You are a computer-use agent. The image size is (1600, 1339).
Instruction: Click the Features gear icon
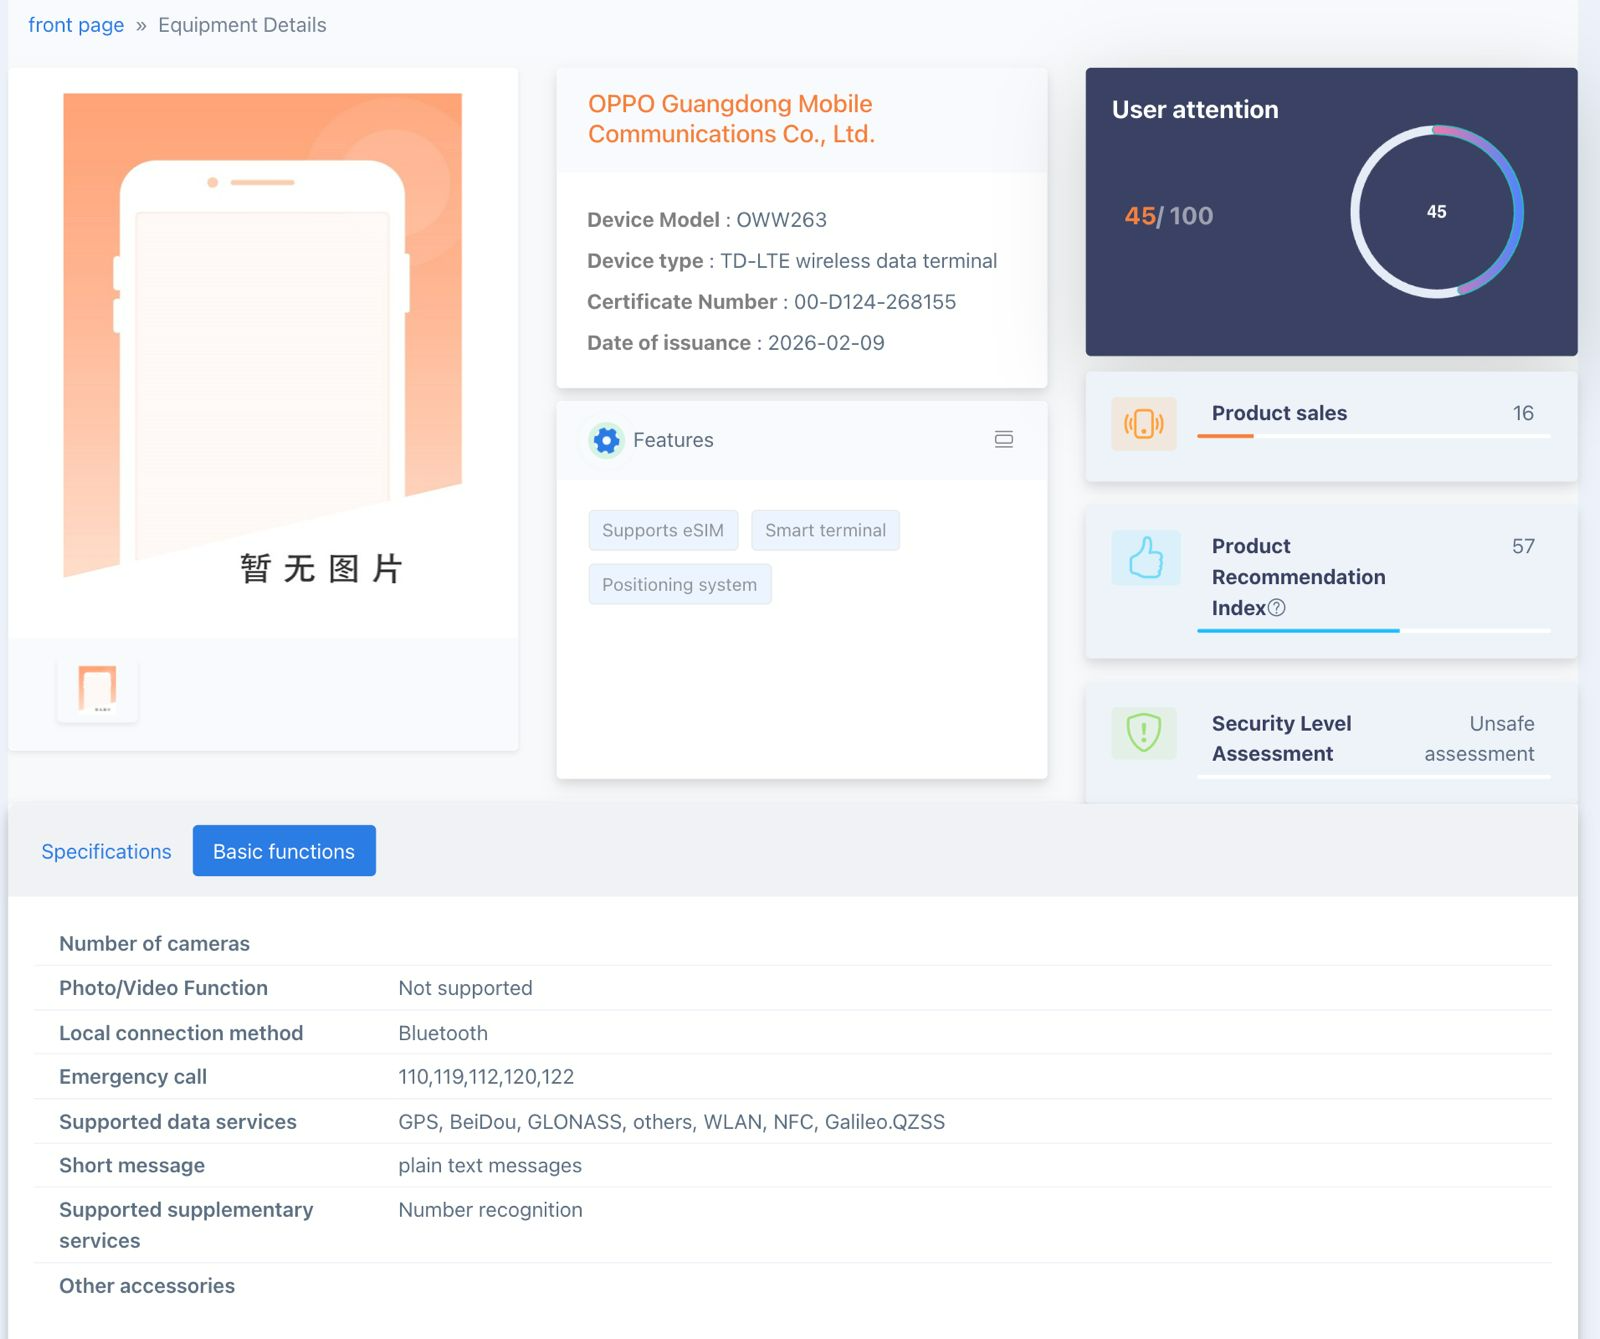click(606, 440)
